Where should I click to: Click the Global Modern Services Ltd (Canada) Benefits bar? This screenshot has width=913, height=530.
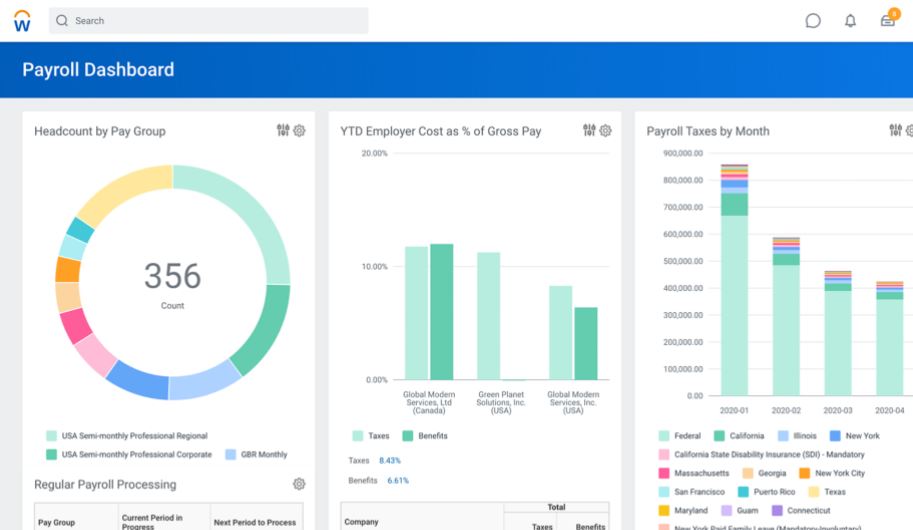(441, 312)
